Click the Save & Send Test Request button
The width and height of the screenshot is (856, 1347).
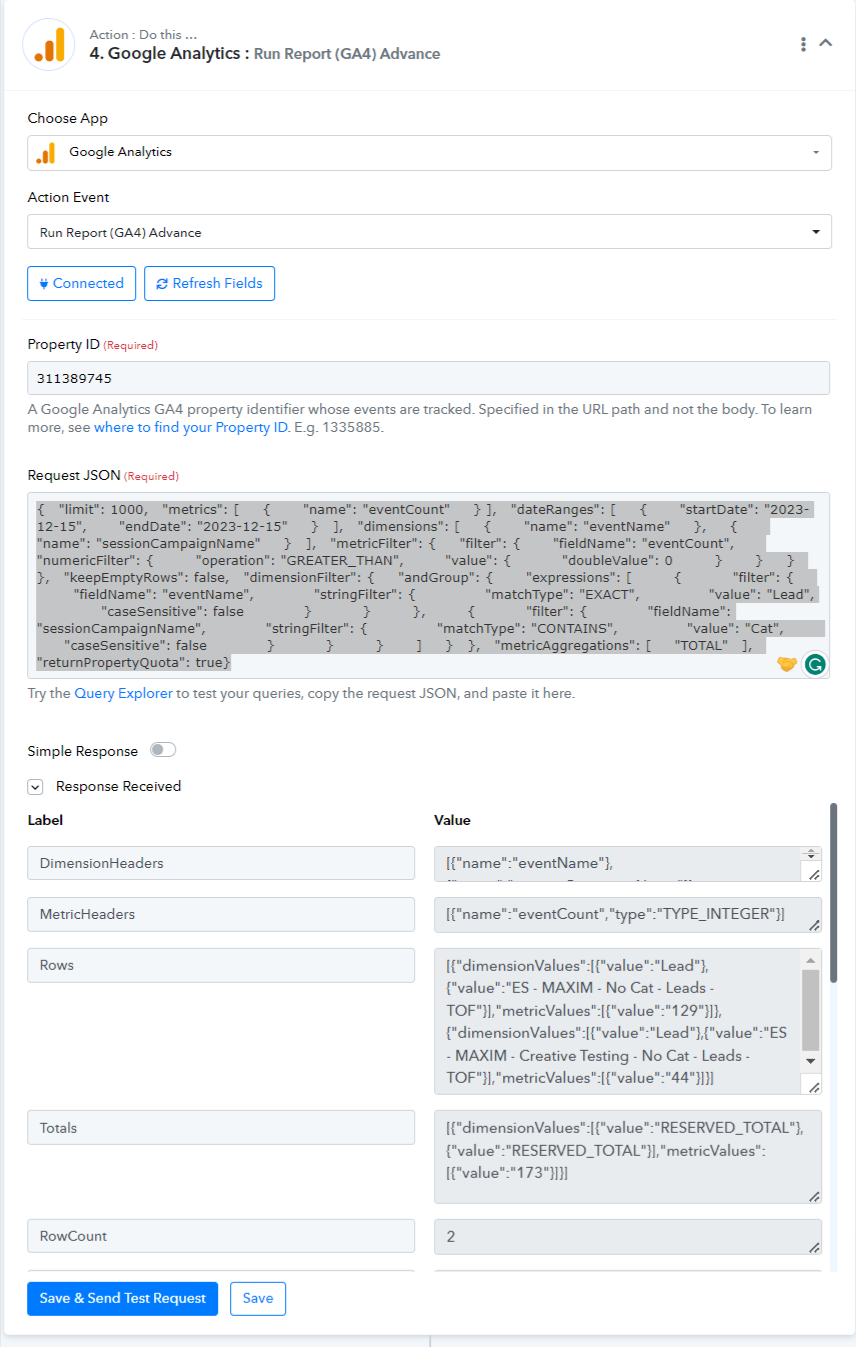click(122, 1298)
